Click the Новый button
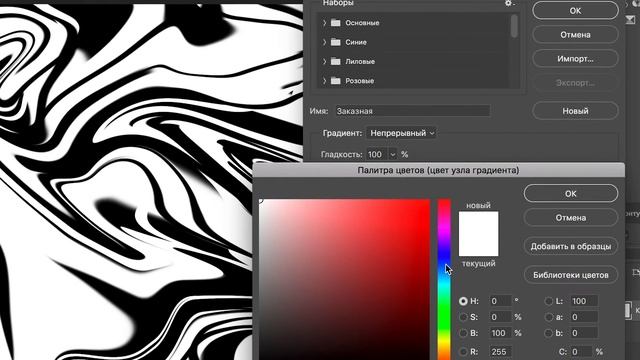The height and width of the screenshot is (360, 640). (x=575, y=111)
